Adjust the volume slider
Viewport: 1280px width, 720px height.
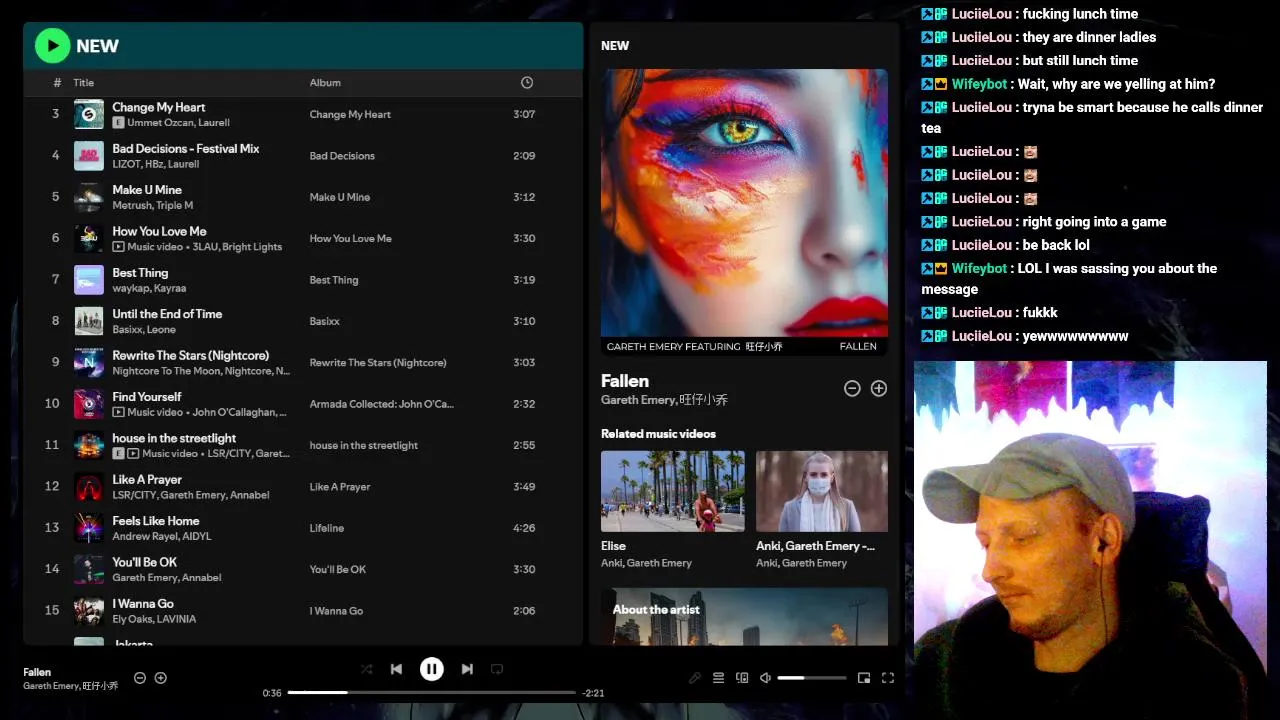(x=812, y=678)
